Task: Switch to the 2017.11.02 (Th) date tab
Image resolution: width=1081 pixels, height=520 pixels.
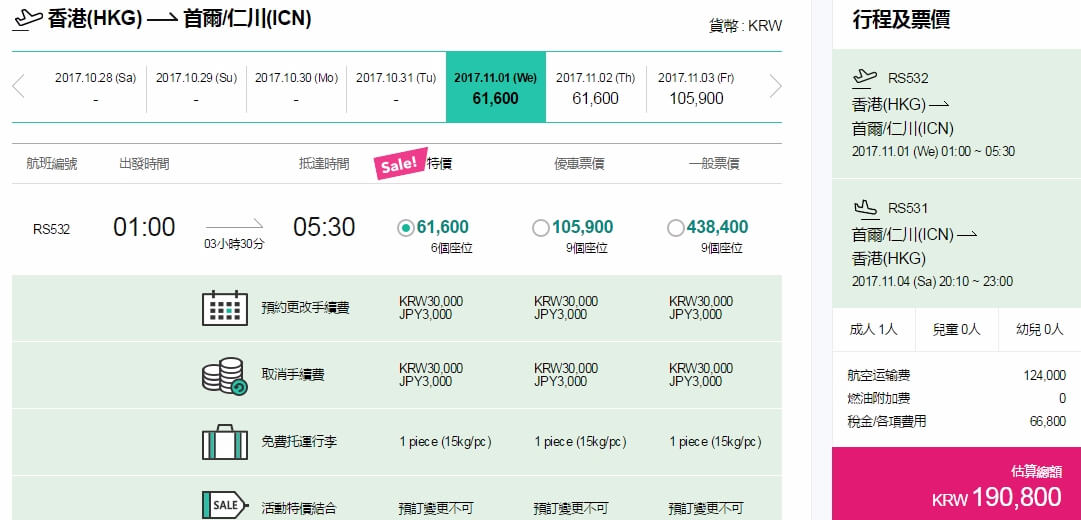Action: point(596,88)
